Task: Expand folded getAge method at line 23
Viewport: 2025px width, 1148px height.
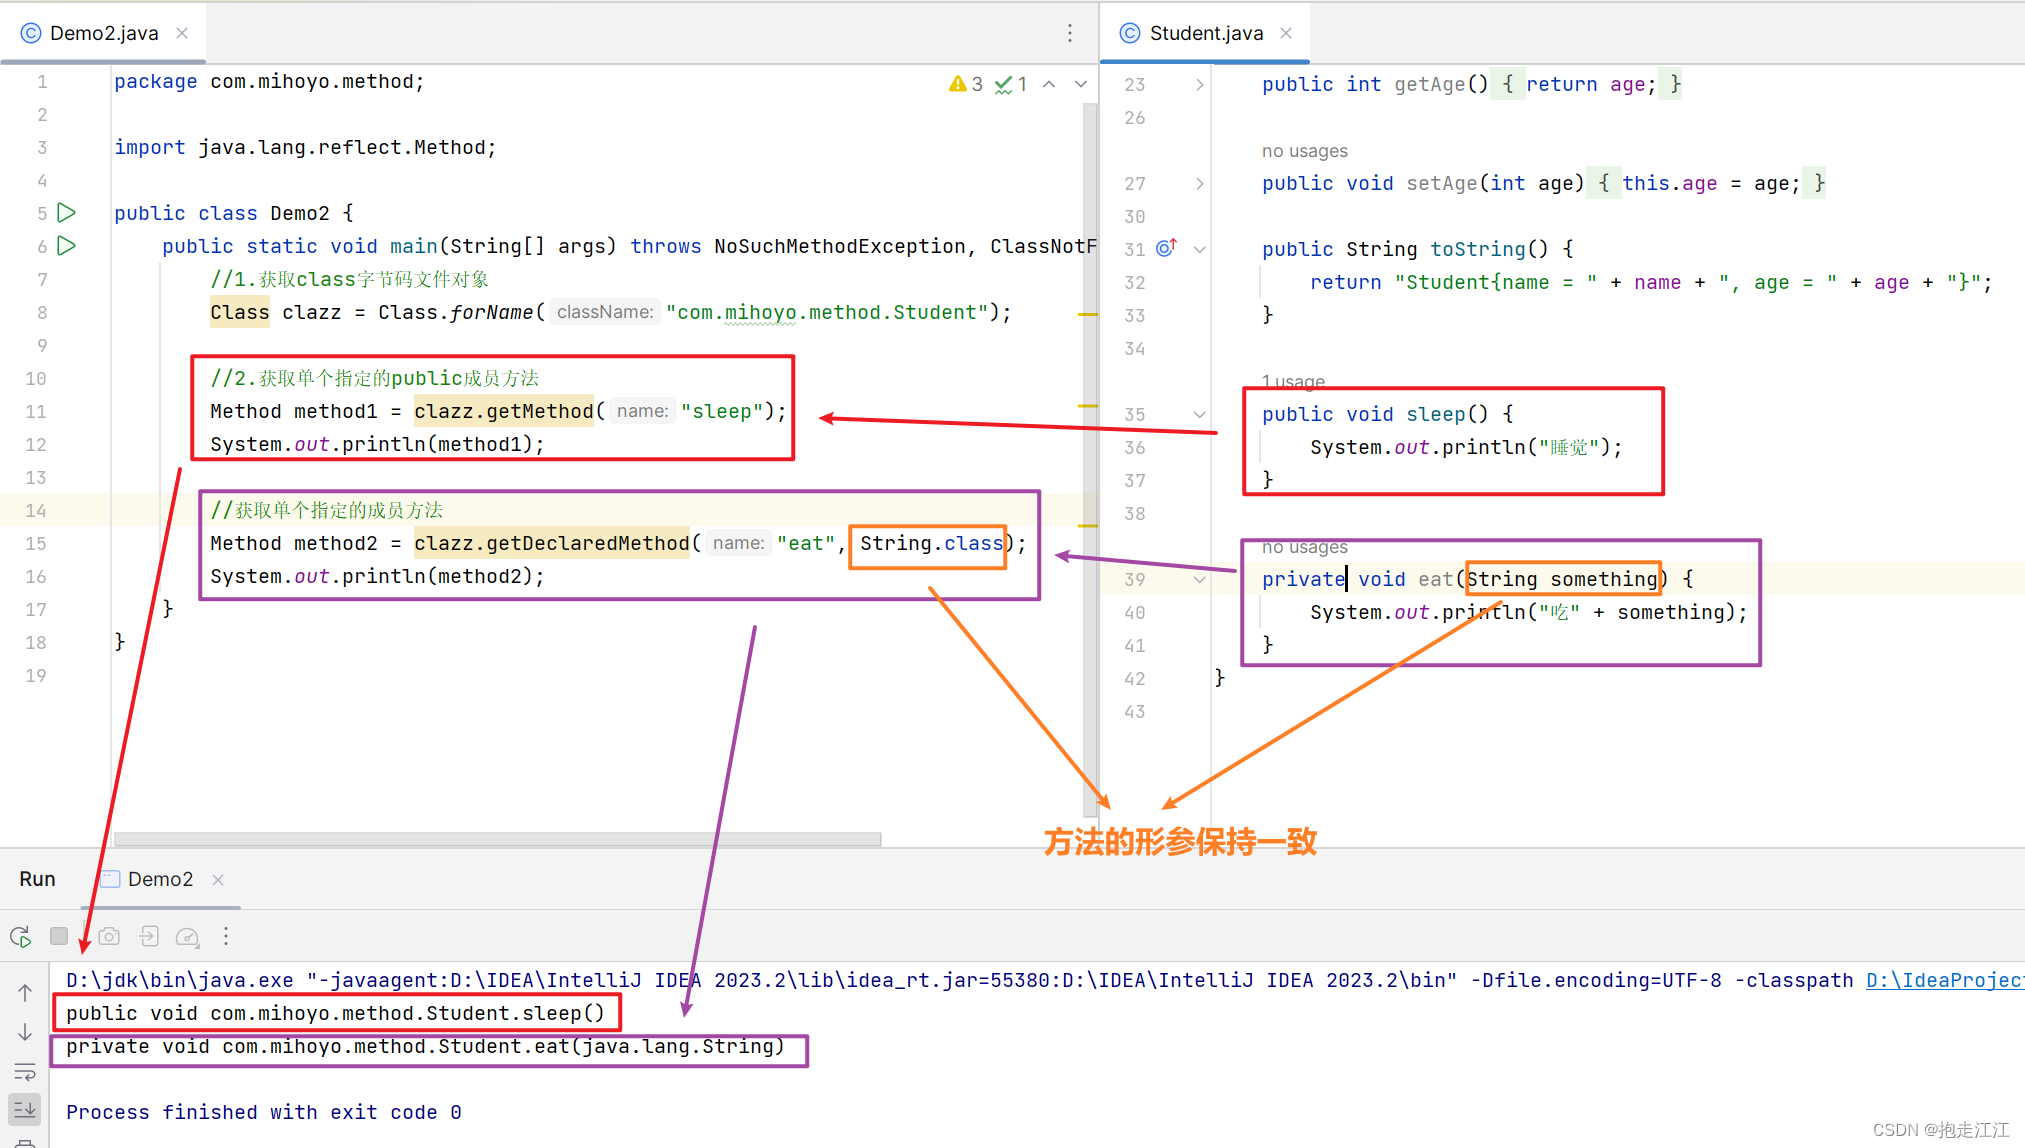Action: pos(1199,85)
